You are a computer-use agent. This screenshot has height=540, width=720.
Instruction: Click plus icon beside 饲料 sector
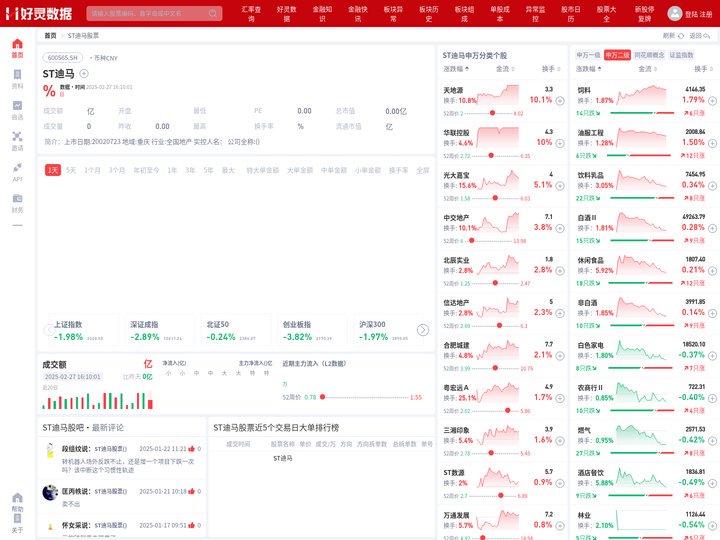click(x=712, y=101)
